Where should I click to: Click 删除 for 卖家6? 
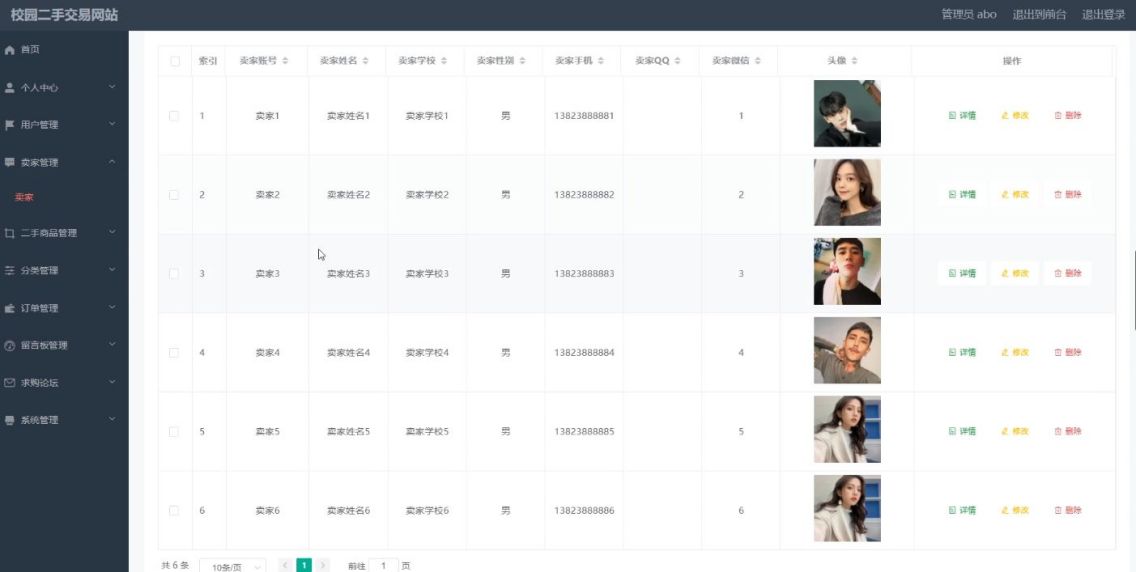pos(1067,510)
